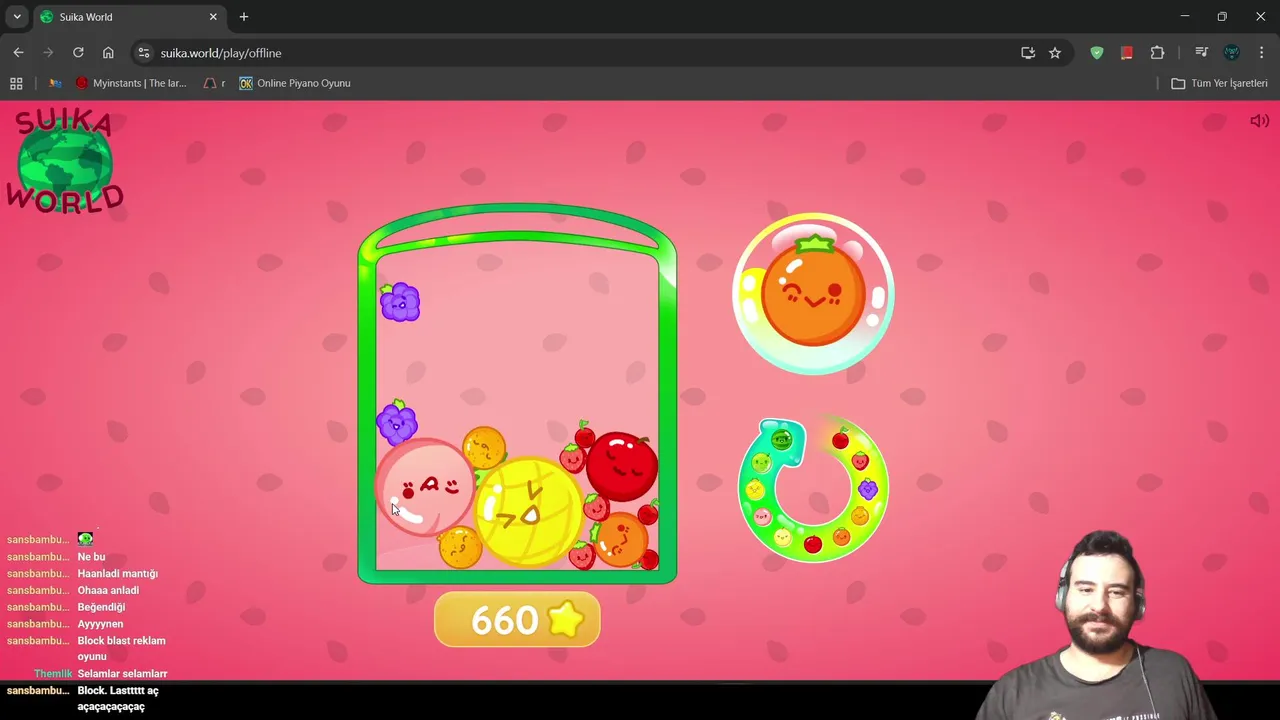
Task: Click the large yellow melon in the jar
Action: point(527,511)
